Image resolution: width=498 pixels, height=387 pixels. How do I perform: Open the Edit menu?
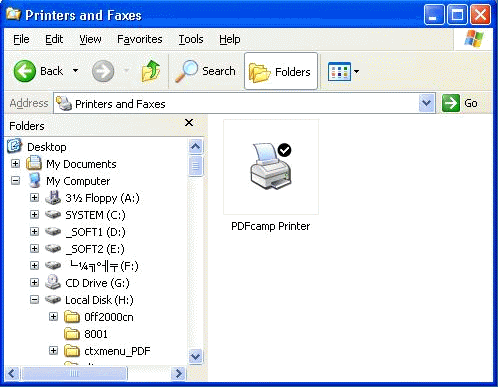pos(54,39)
